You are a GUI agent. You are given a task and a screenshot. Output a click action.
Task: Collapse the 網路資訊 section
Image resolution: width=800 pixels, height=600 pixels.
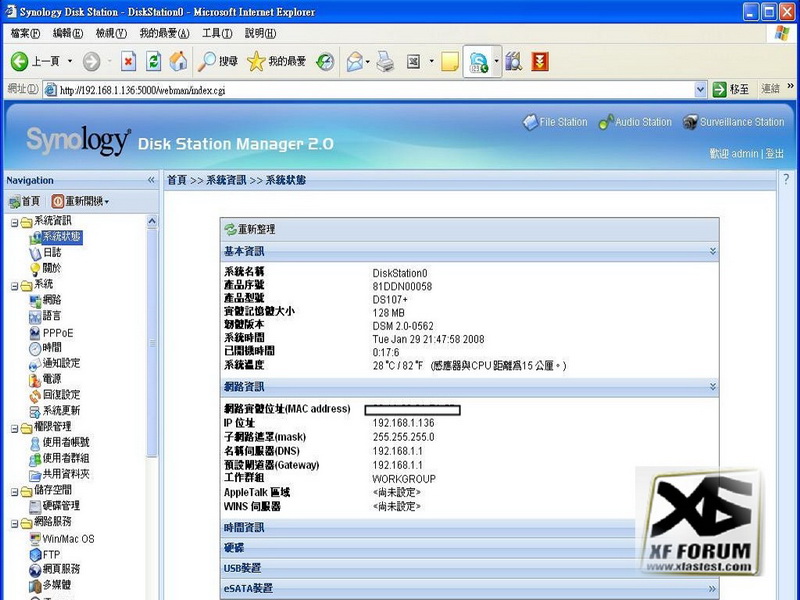click(x=713, y=387)
